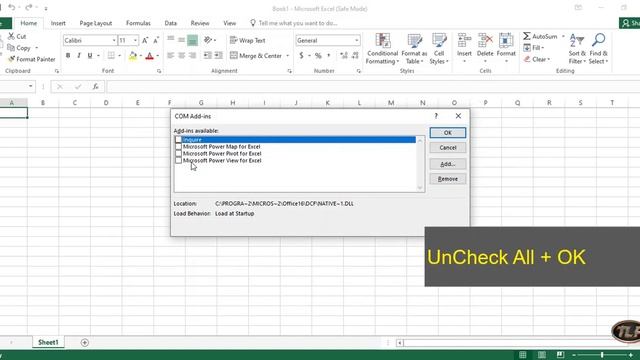640x360 pixels.
Task: Click the Insert Function fx icon
Action: tap(95, 87)
